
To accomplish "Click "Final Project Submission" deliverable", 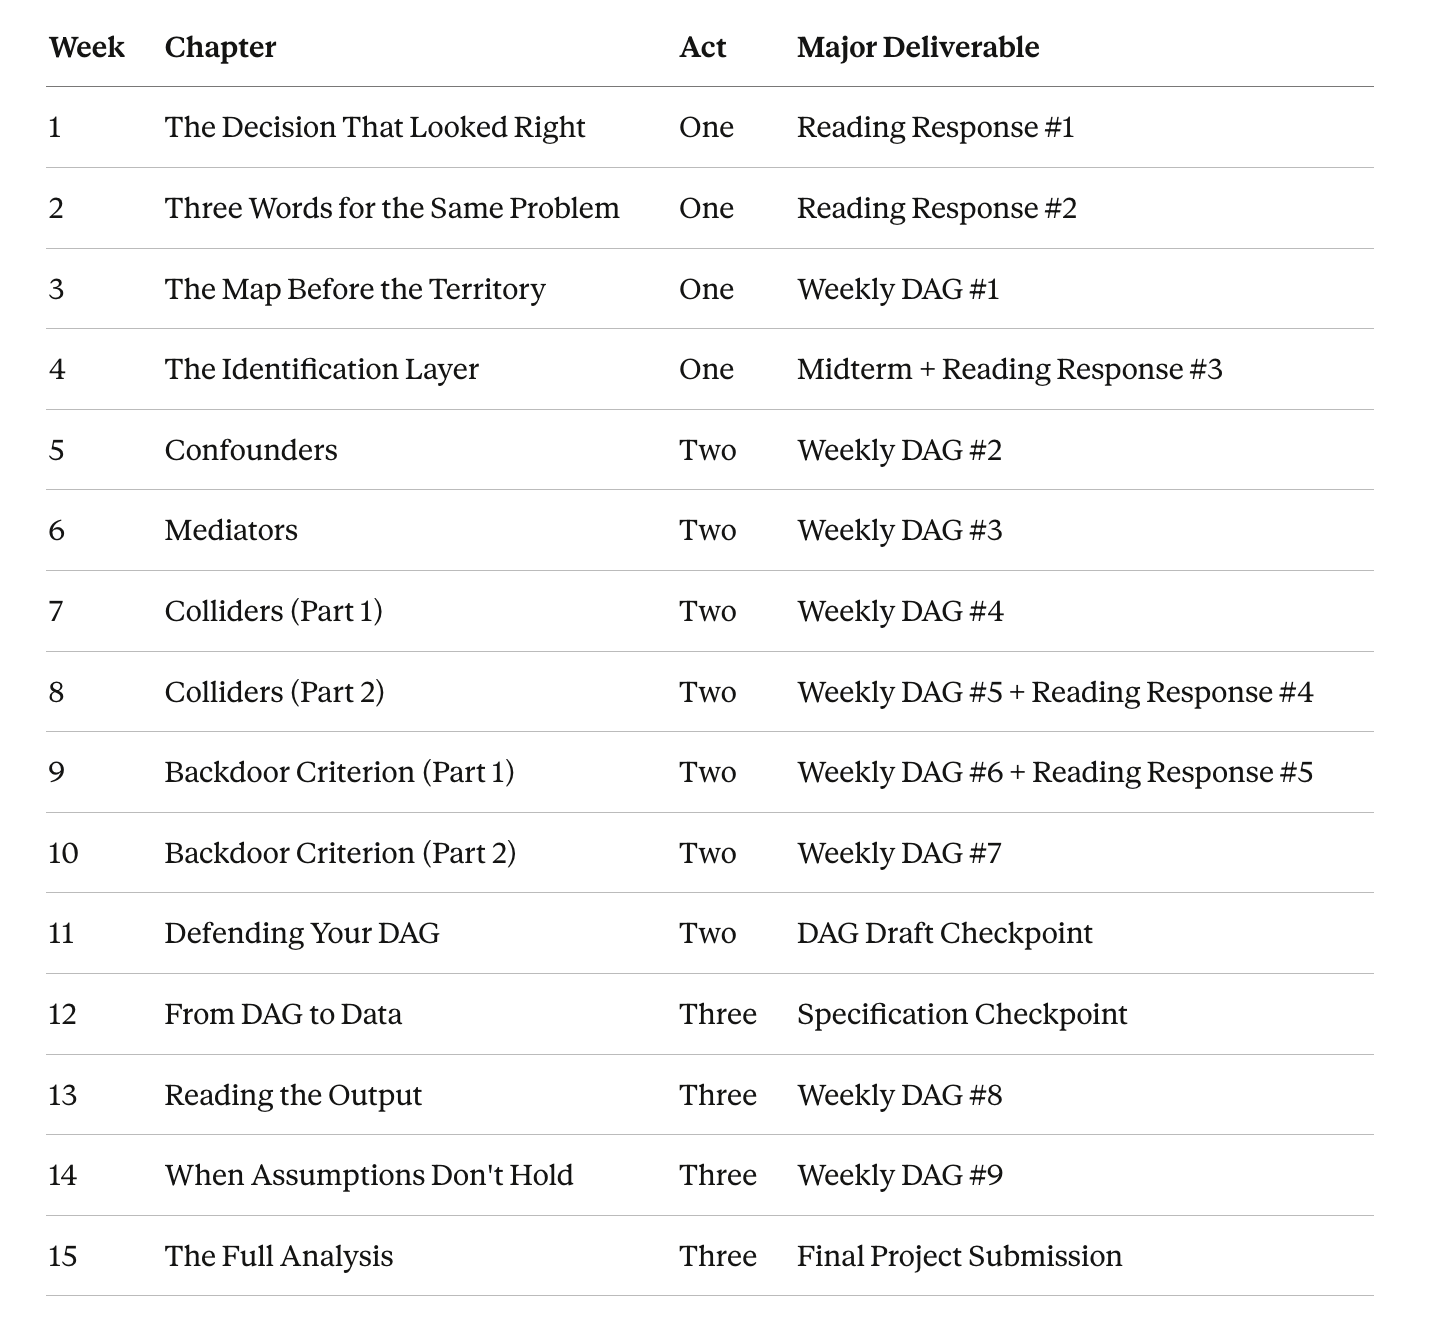I will tap(959, 1256).
